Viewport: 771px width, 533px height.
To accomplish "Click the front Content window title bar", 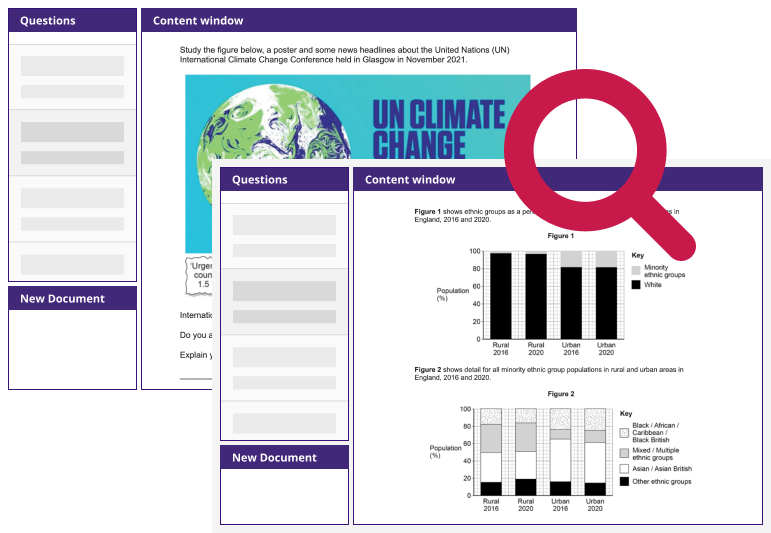I will (560, 180).
